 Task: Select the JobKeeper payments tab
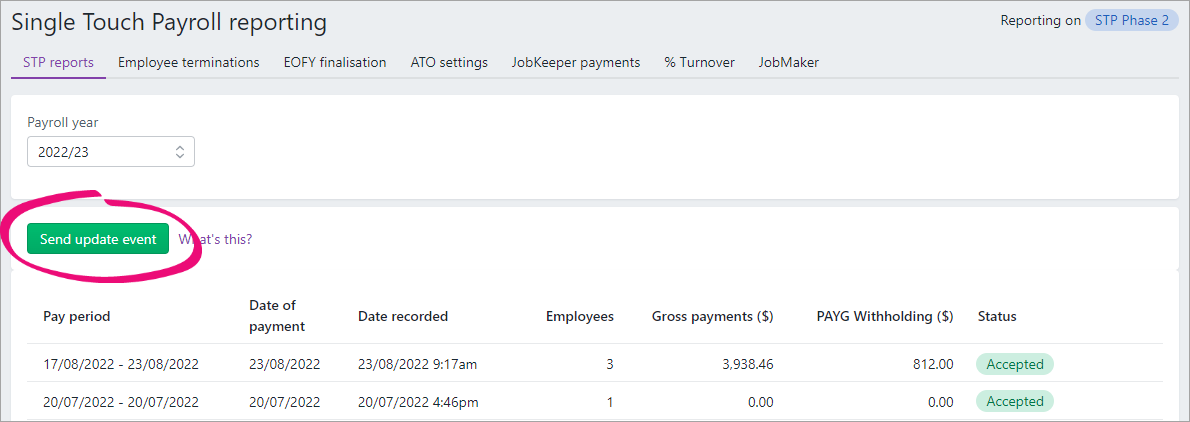pos(575,62)
